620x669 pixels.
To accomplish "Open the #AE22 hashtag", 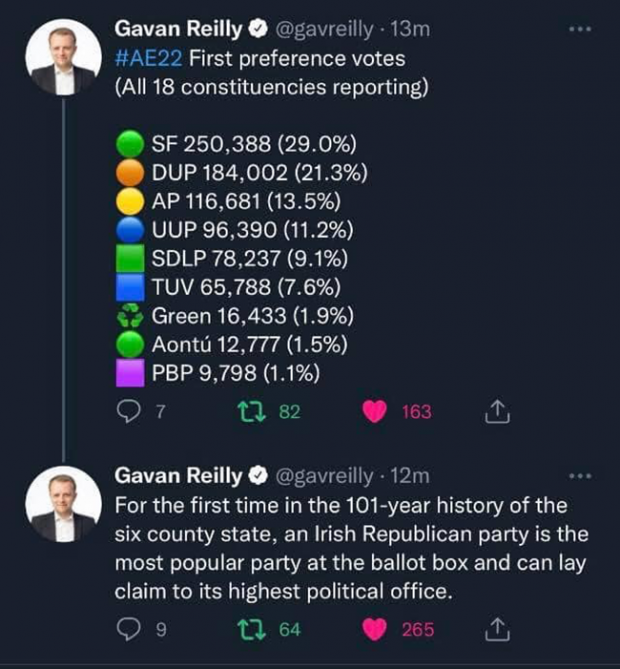I will point(148,58).
